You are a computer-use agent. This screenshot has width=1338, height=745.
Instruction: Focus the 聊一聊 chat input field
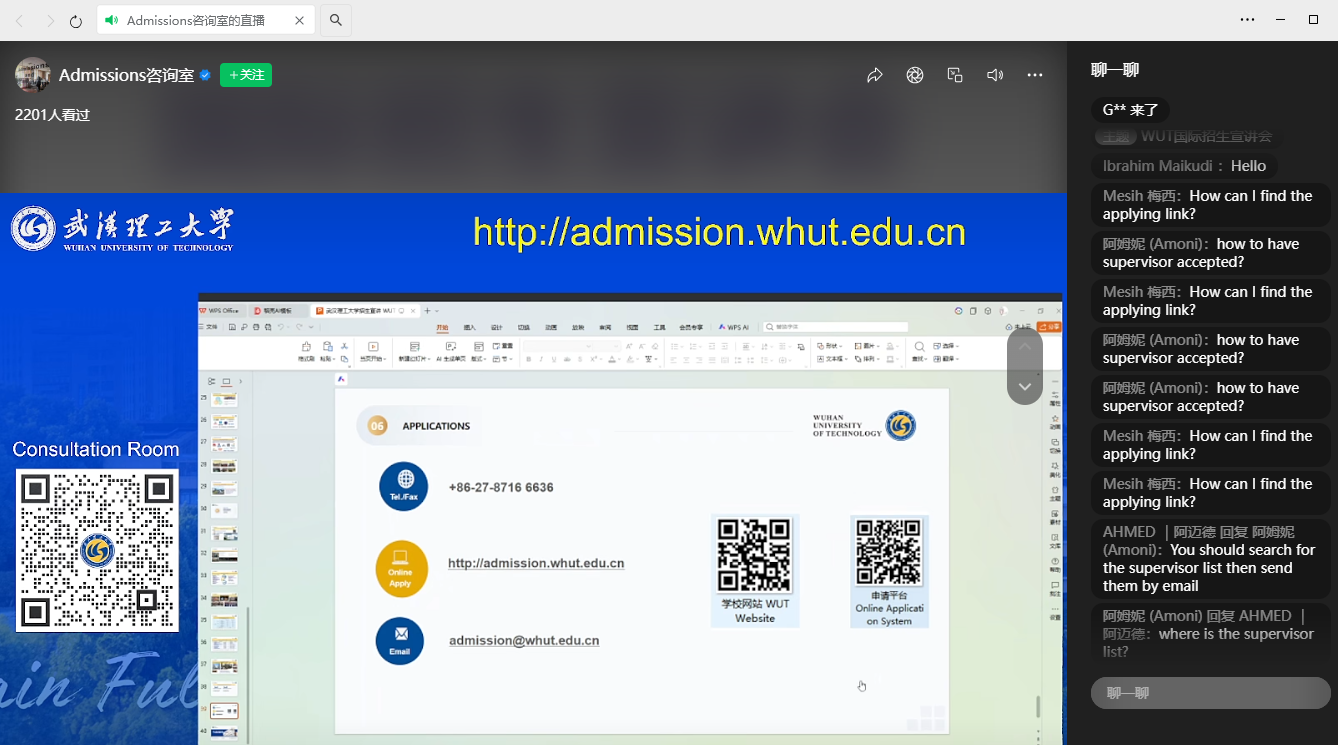(x=1211, y=693)
